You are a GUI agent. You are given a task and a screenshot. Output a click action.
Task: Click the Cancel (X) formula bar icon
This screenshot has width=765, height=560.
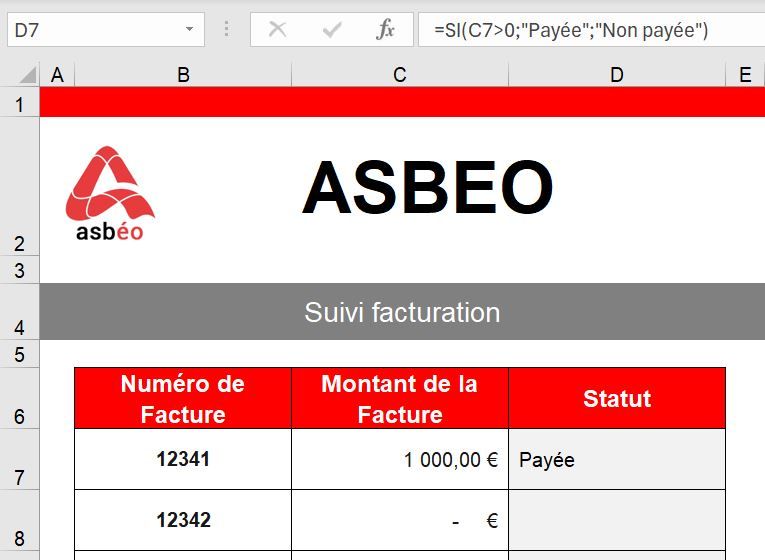(277, 30)
